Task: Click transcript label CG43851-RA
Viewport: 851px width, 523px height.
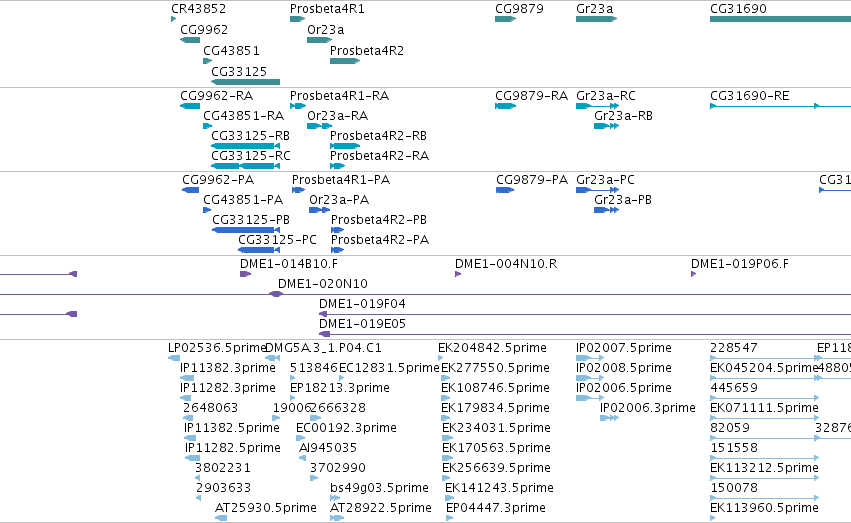Action: click(244, 116)
